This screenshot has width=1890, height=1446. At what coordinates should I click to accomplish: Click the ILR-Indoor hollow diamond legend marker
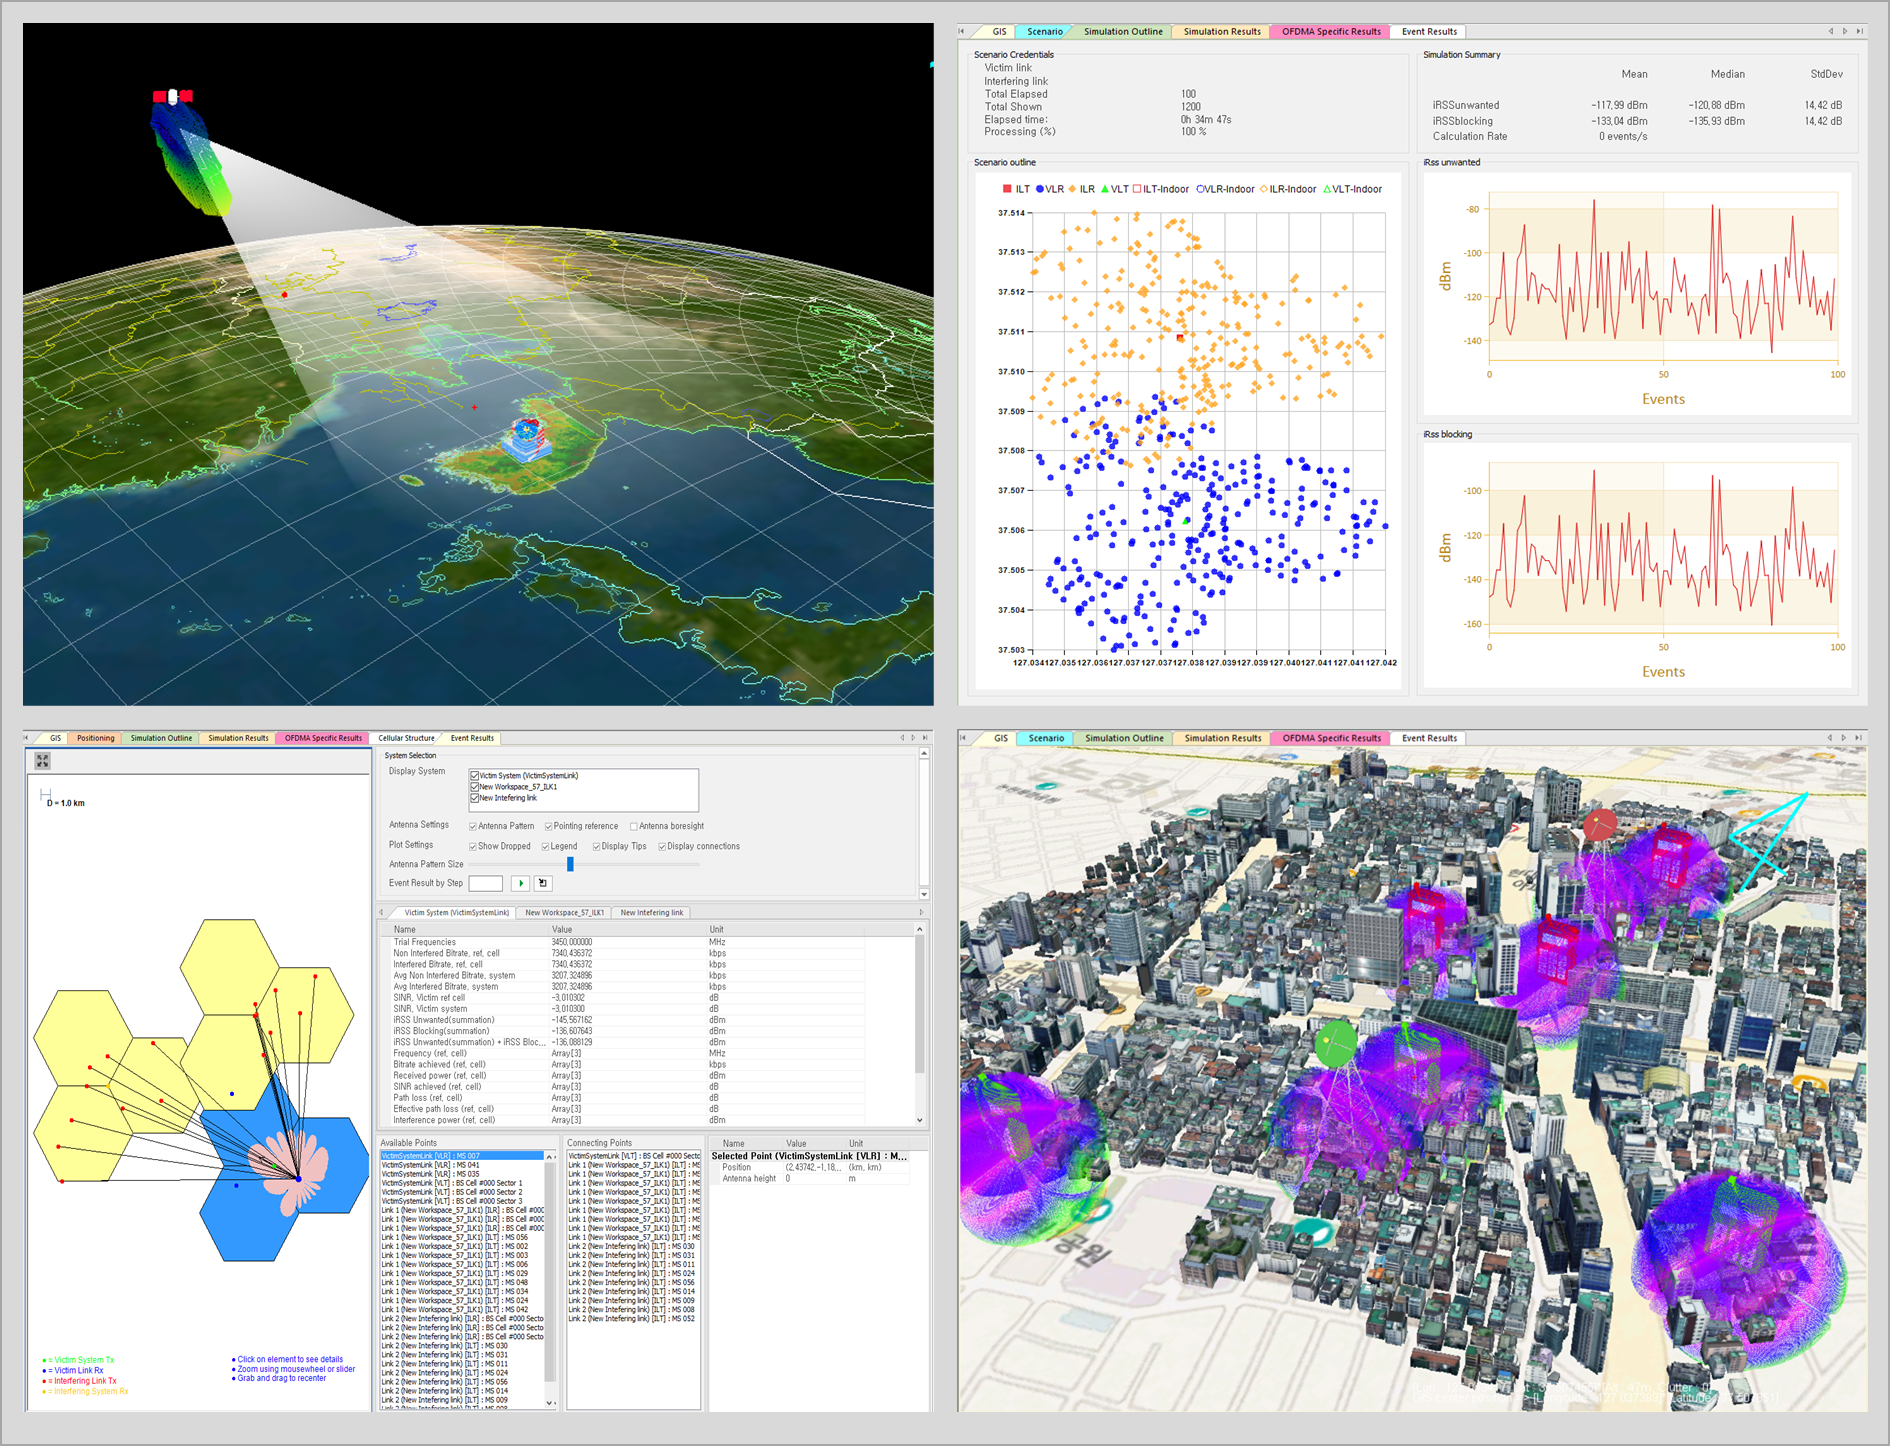[1264, 189]
